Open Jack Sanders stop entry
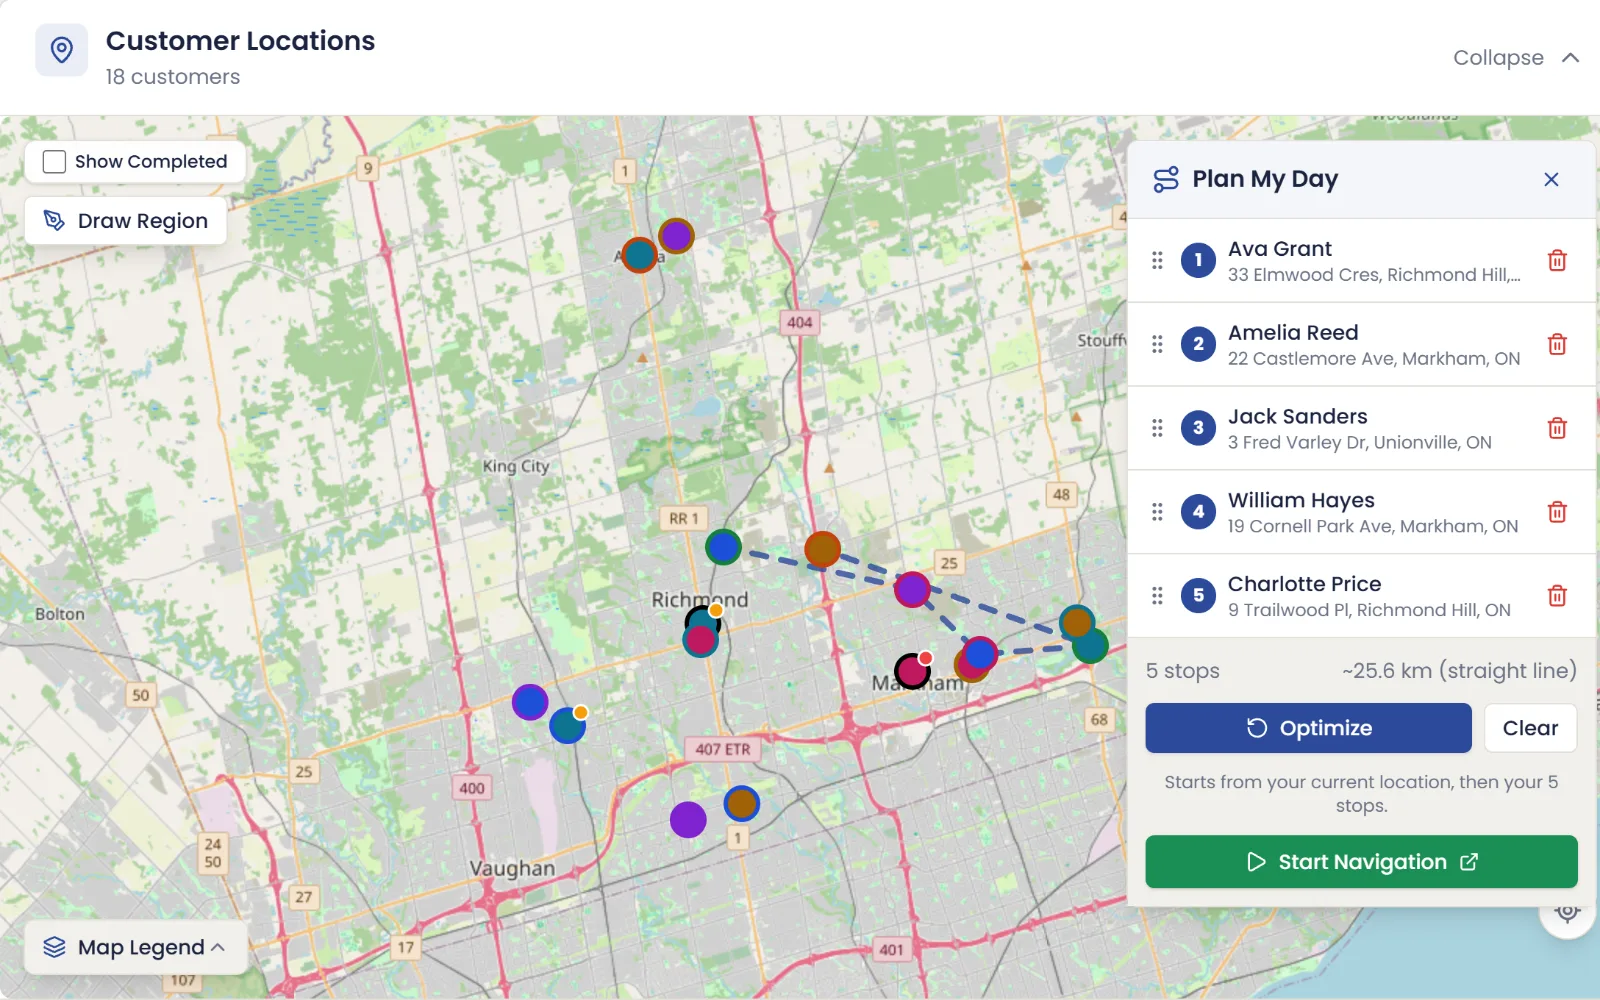 pyautogui.click(x=1361, y=428)
